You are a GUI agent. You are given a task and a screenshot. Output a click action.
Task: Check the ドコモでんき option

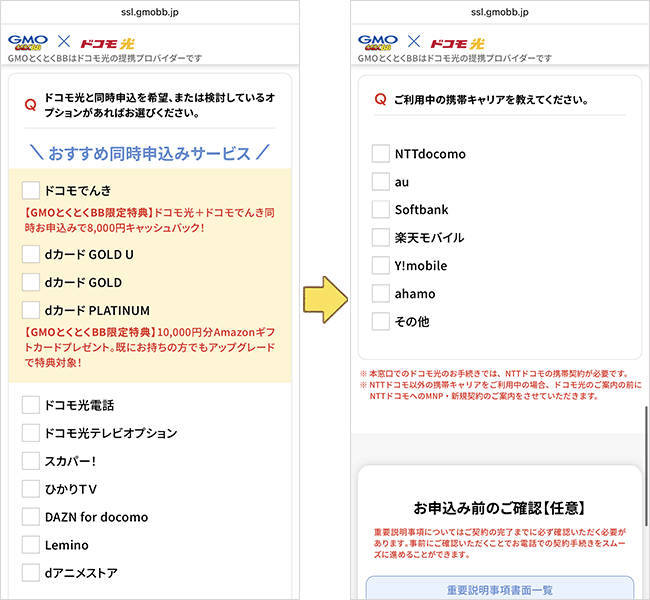click(31, 190)
